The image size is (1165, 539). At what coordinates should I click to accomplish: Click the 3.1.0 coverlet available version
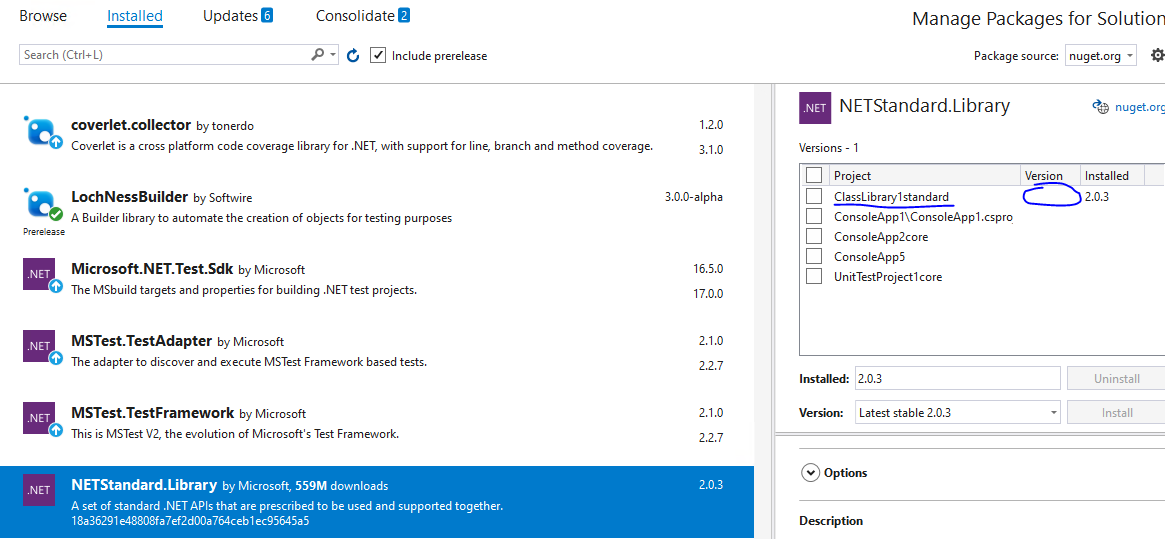(711, 149)
